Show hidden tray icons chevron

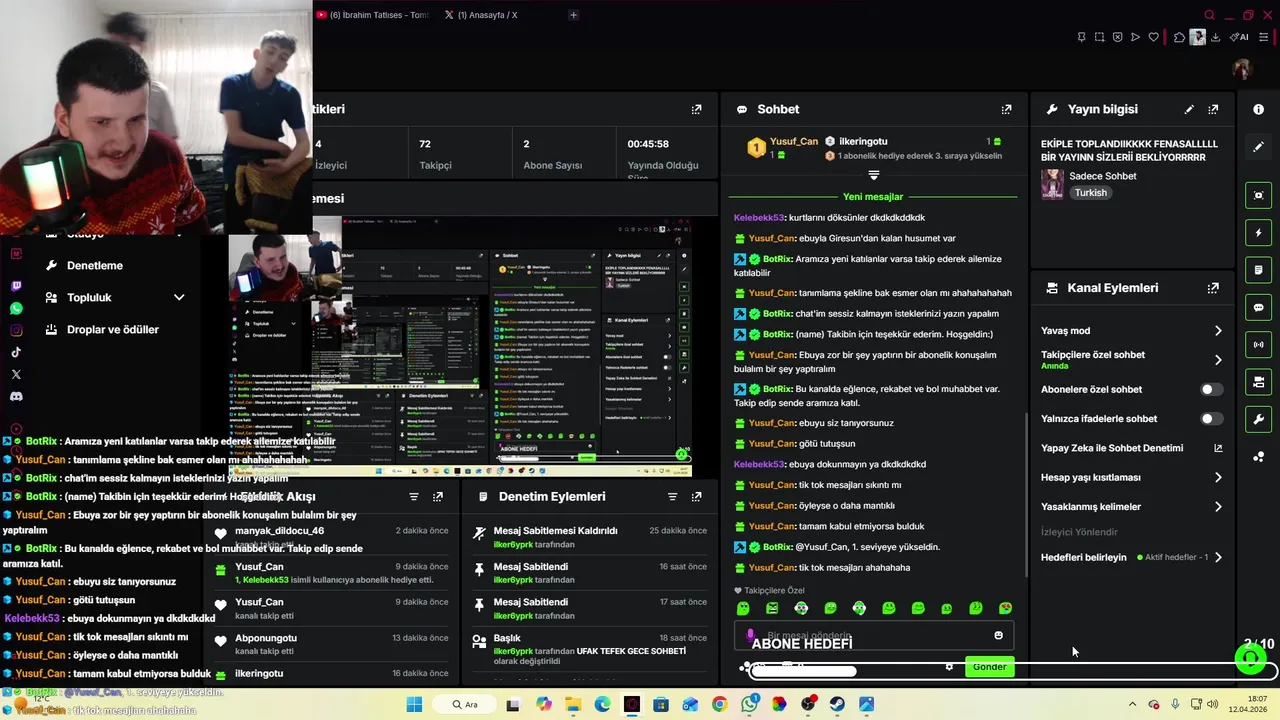tap(1132, 704)
